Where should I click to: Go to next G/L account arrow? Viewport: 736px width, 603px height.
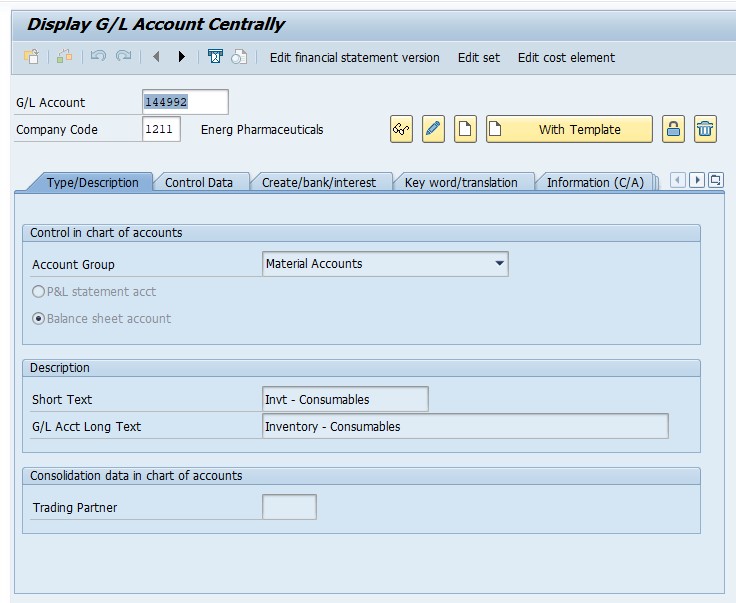pyautogui.click(x=182, y=57)
